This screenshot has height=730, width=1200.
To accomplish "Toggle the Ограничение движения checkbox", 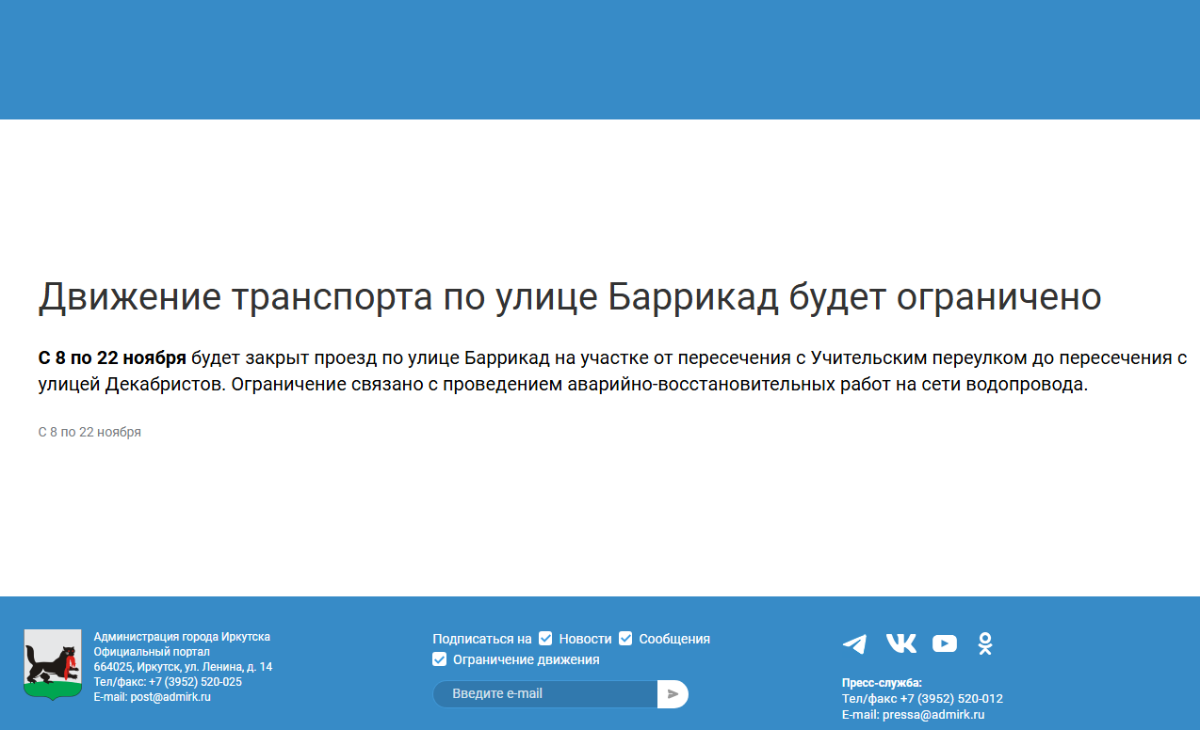I will (x=439, y=659).
